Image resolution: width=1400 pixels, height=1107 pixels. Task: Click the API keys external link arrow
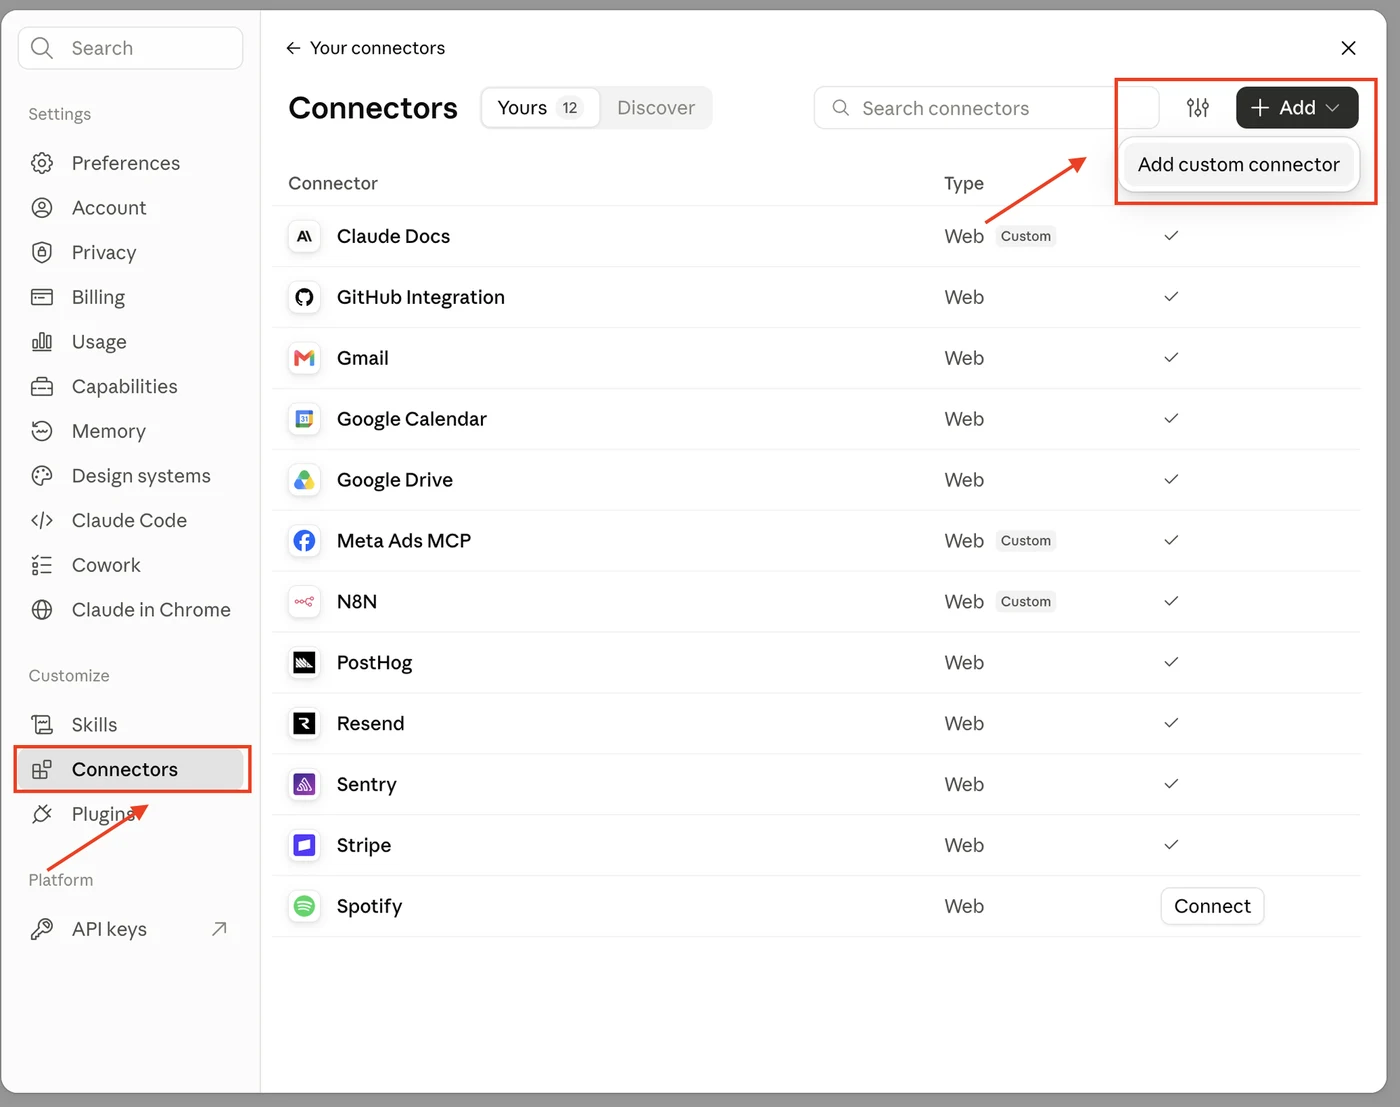(219, 929)
